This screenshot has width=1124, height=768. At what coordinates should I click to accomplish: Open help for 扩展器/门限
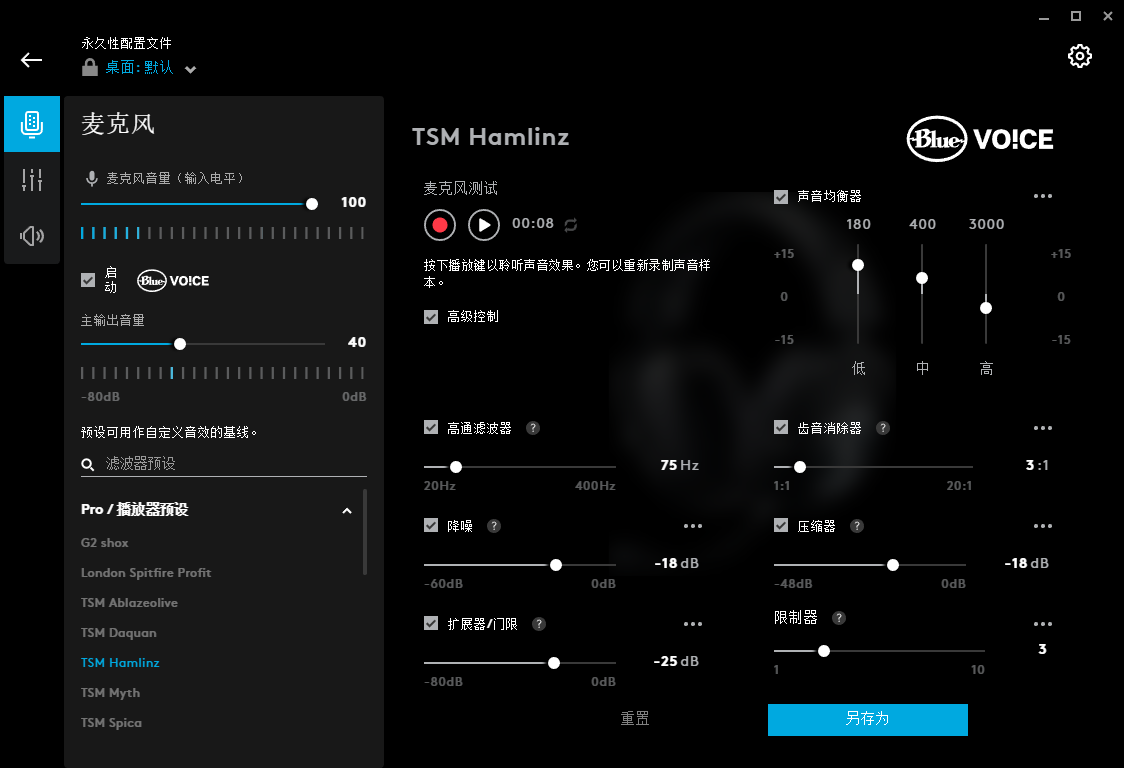click(x=539, y=624)
